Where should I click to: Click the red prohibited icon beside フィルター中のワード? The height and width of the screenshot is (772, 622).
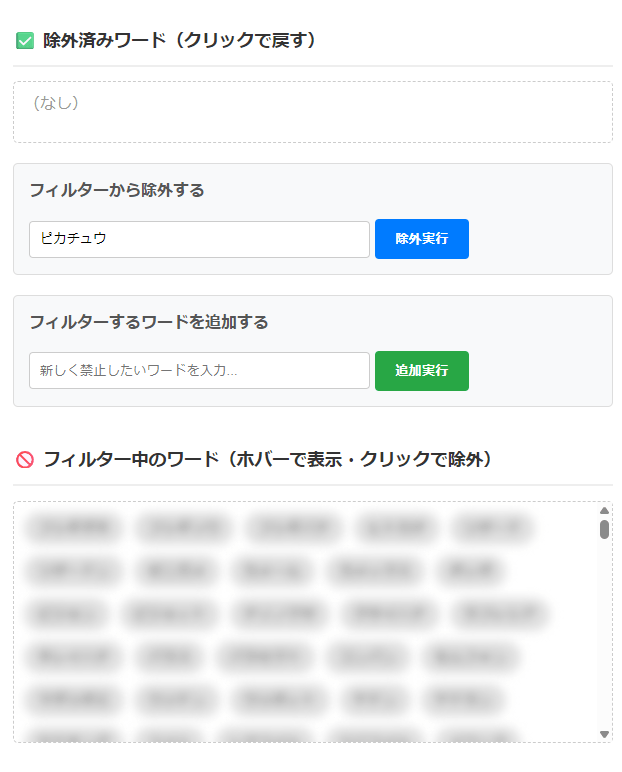coord(25,460)
